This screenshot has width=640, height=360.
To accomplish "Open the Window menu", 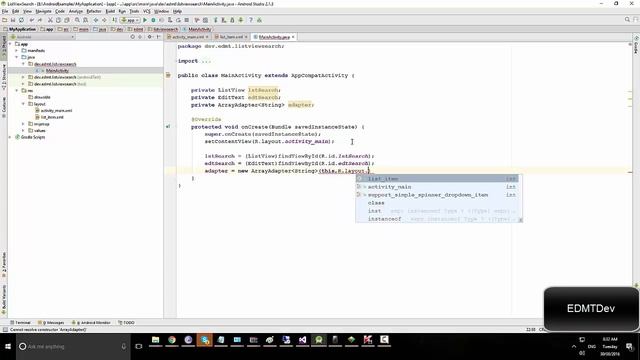I will point(161,11).
